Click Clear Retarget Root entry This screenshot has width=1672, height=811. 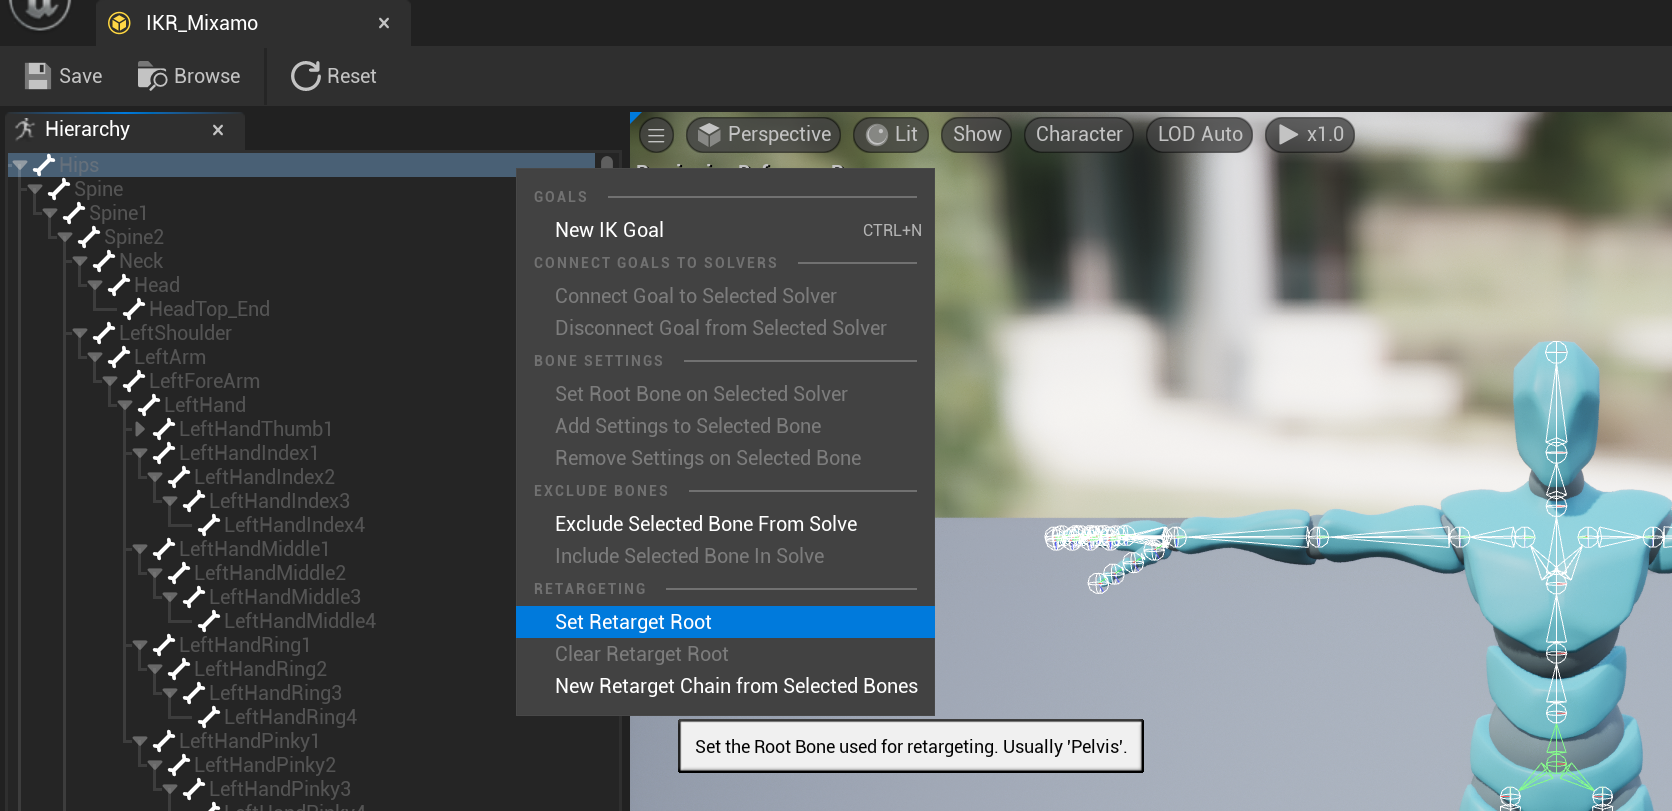[725, 654]
